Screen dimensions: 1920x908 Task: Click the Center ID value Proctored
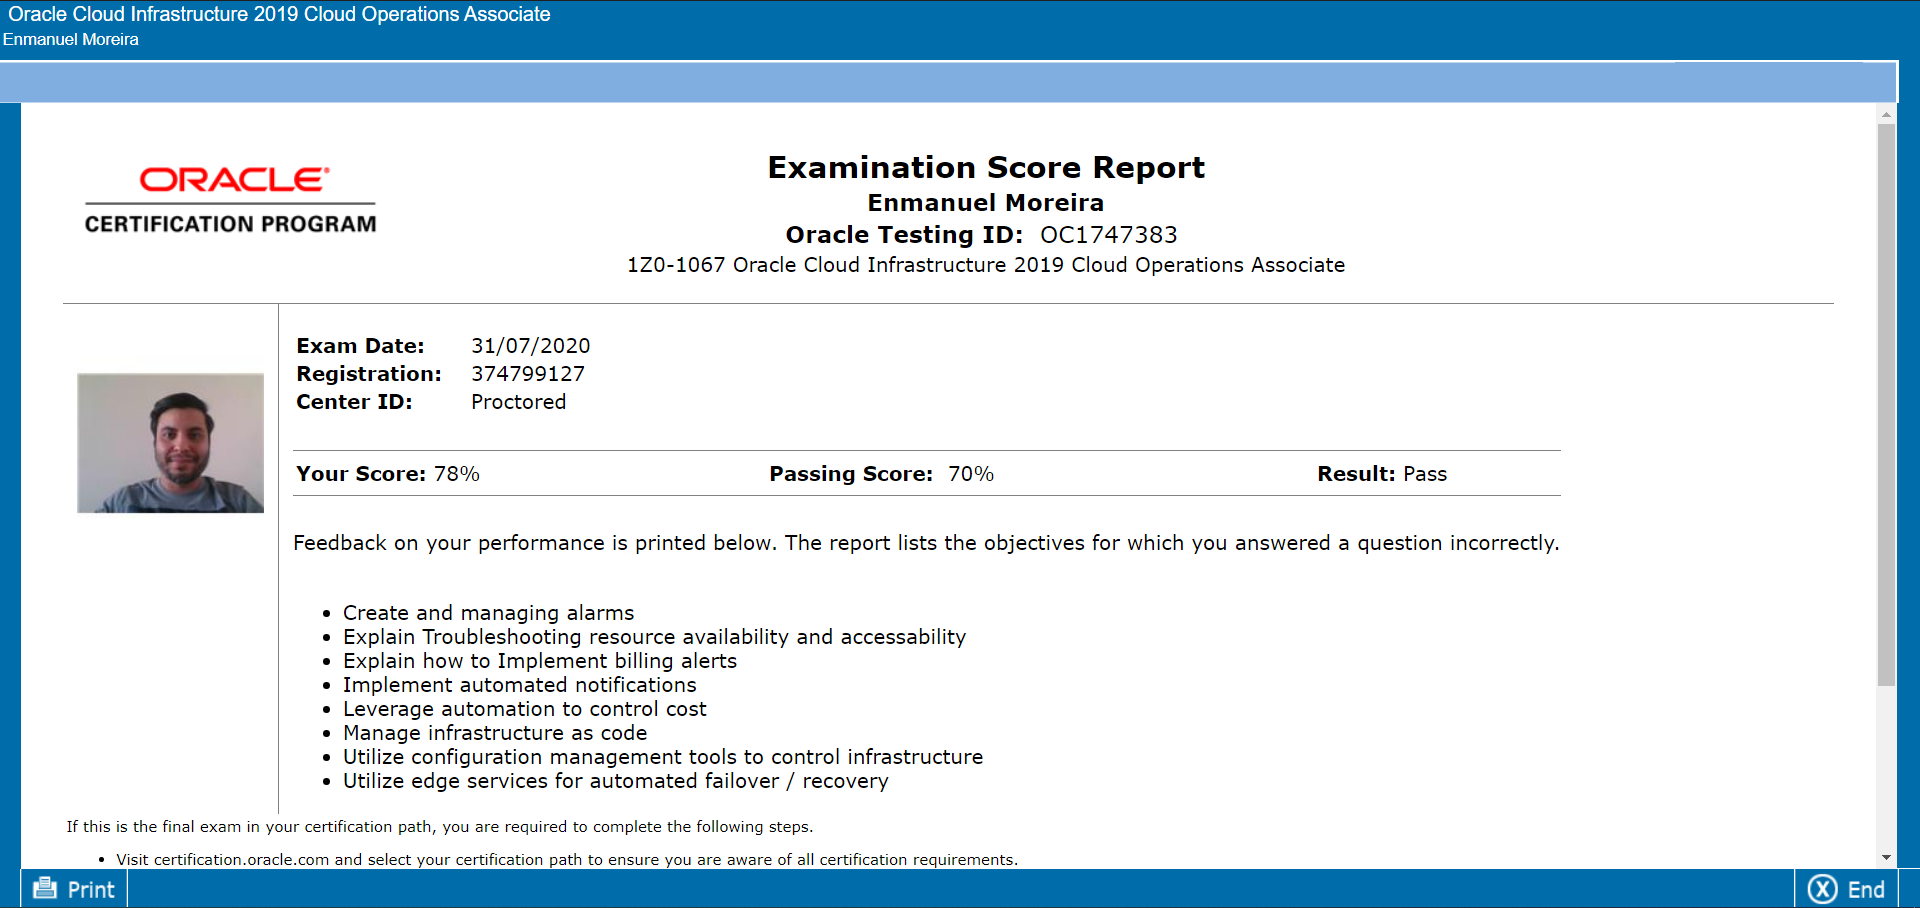point(518,402)
